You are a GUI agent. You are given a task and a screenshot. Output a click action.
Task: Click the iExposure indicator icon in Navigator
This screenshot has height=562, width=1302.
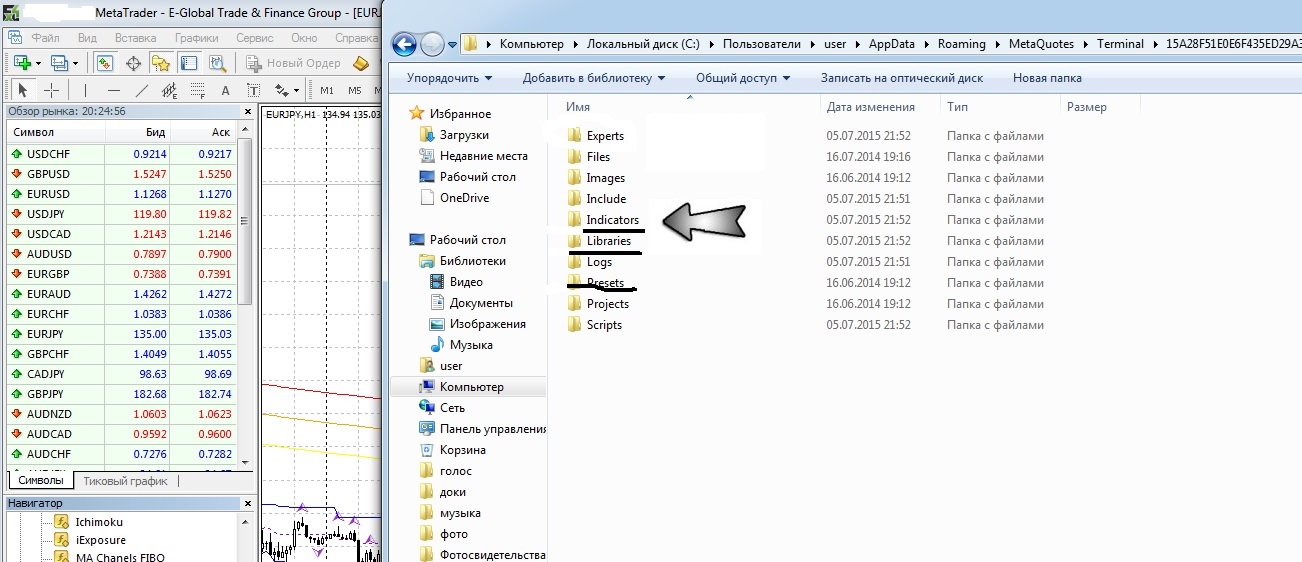tap(61, 540)
